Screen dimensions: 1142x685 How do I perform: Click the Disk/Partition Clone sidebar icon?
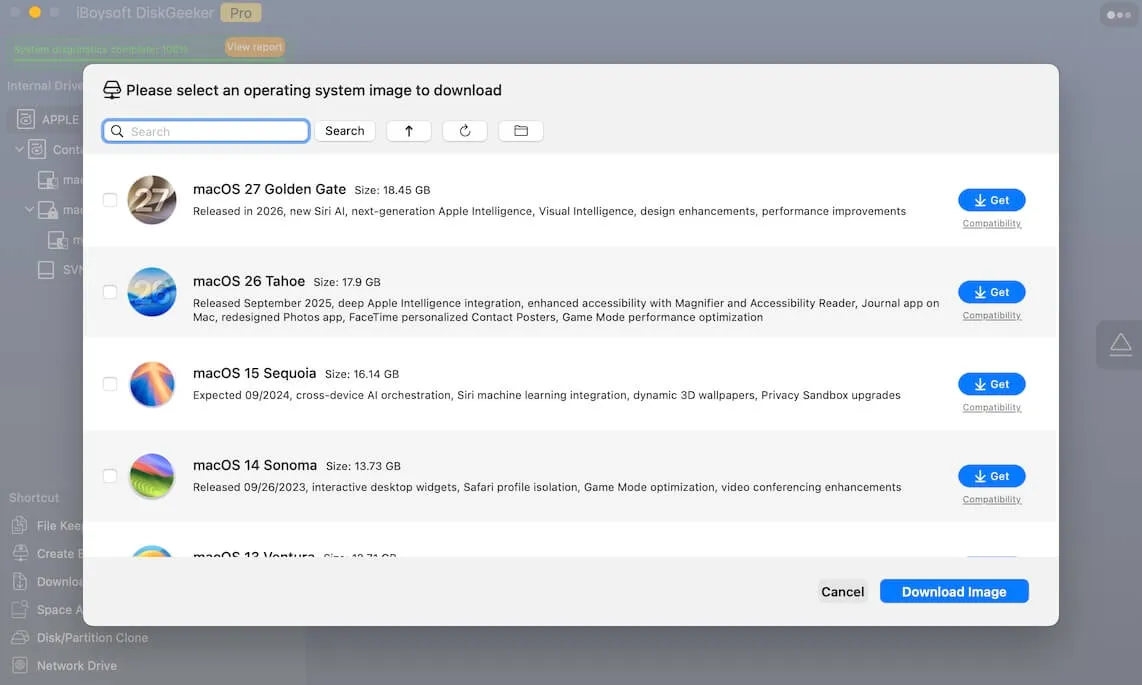coord(20,638)
